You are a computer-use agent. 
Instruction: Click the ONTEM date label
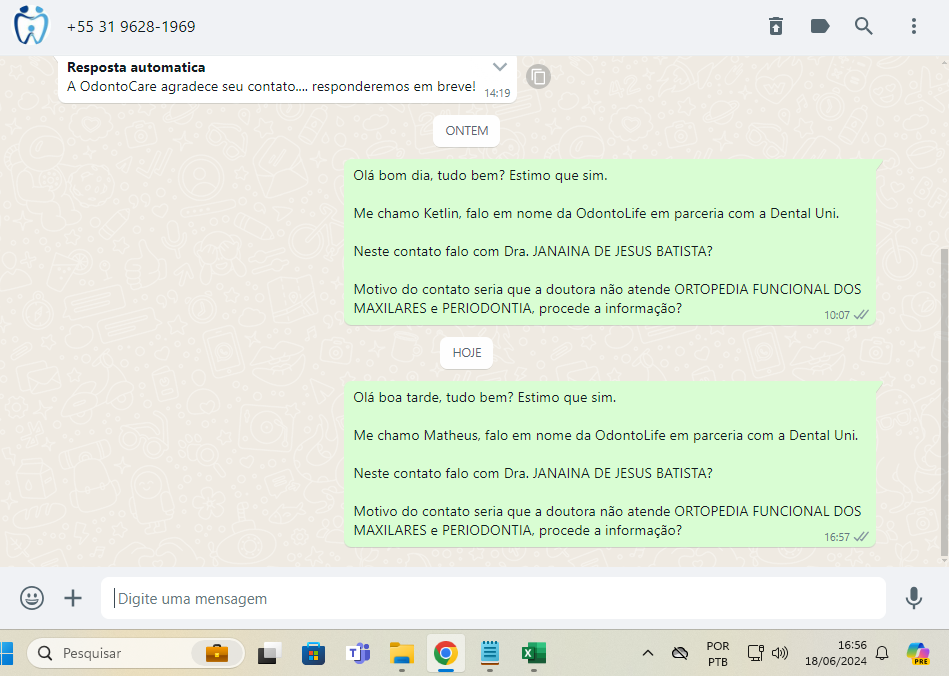pyautogui.click(x=466, y=131)
